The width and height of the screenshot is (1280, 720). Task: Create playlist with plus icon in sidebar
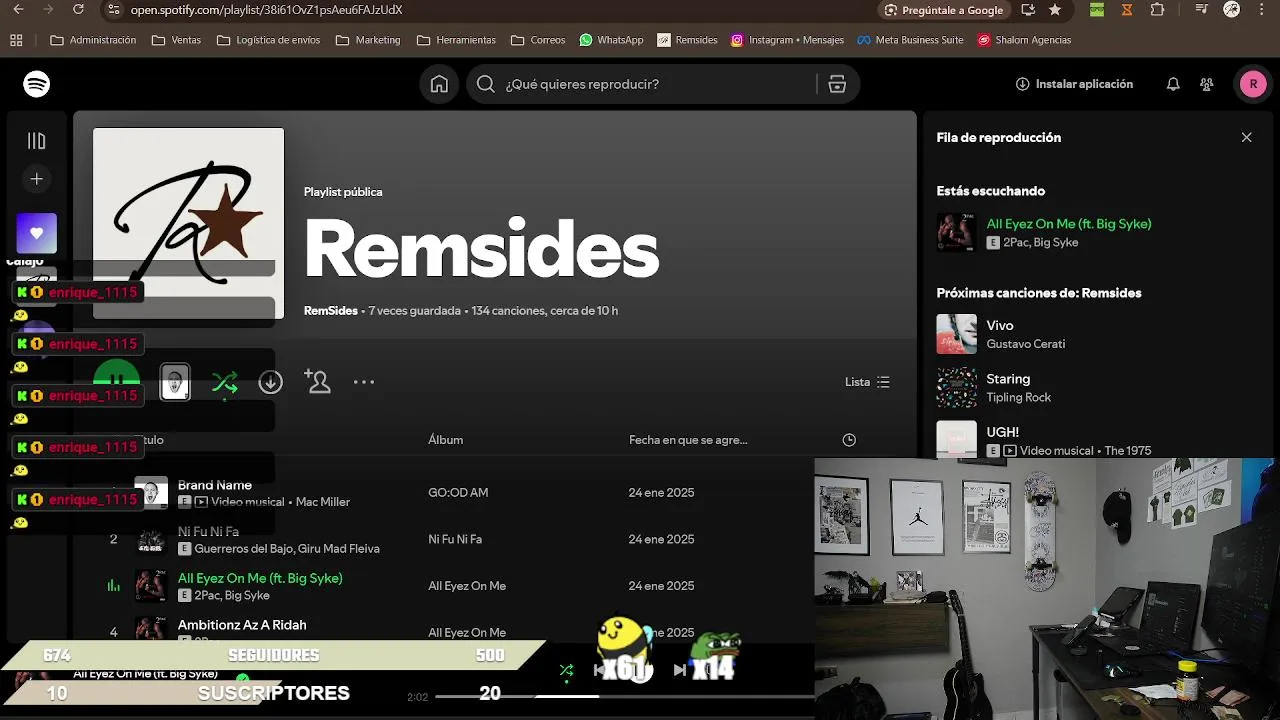(x=37, y=179)
